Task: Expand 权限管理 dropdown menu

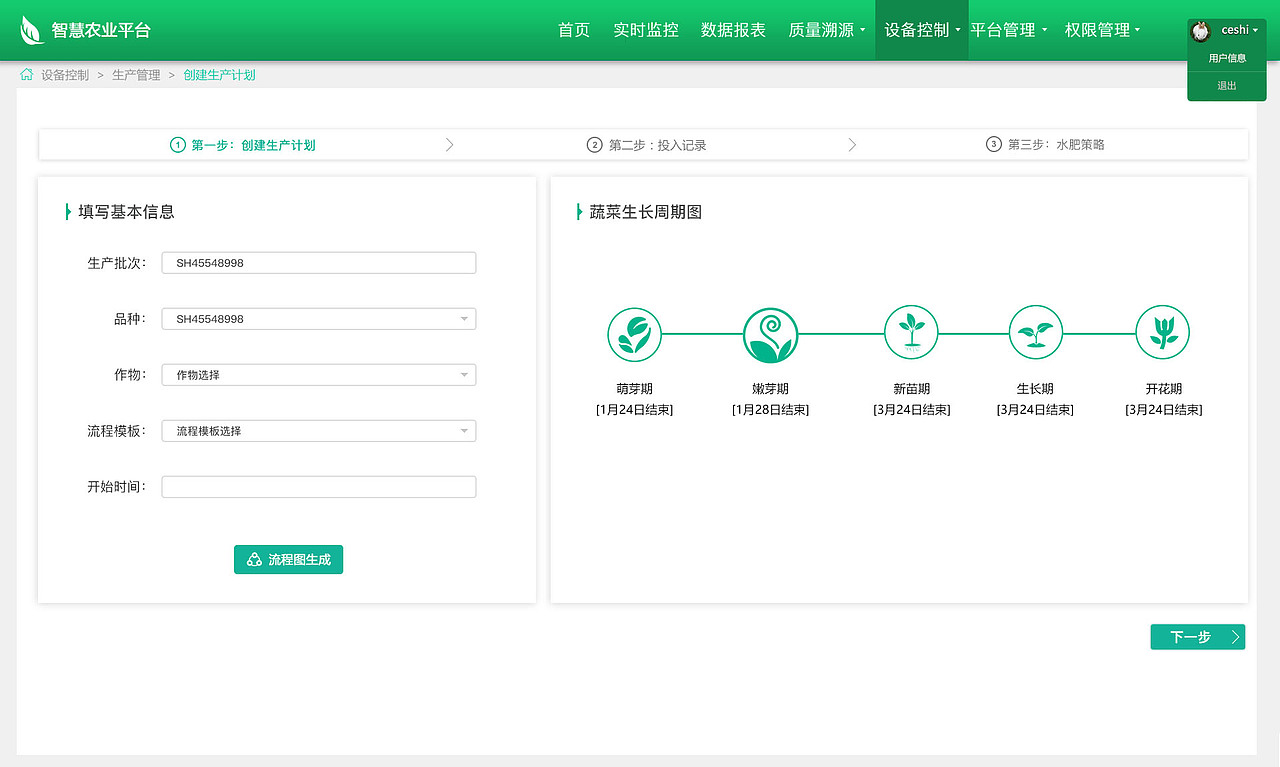Action: [x=1103, y=30]
